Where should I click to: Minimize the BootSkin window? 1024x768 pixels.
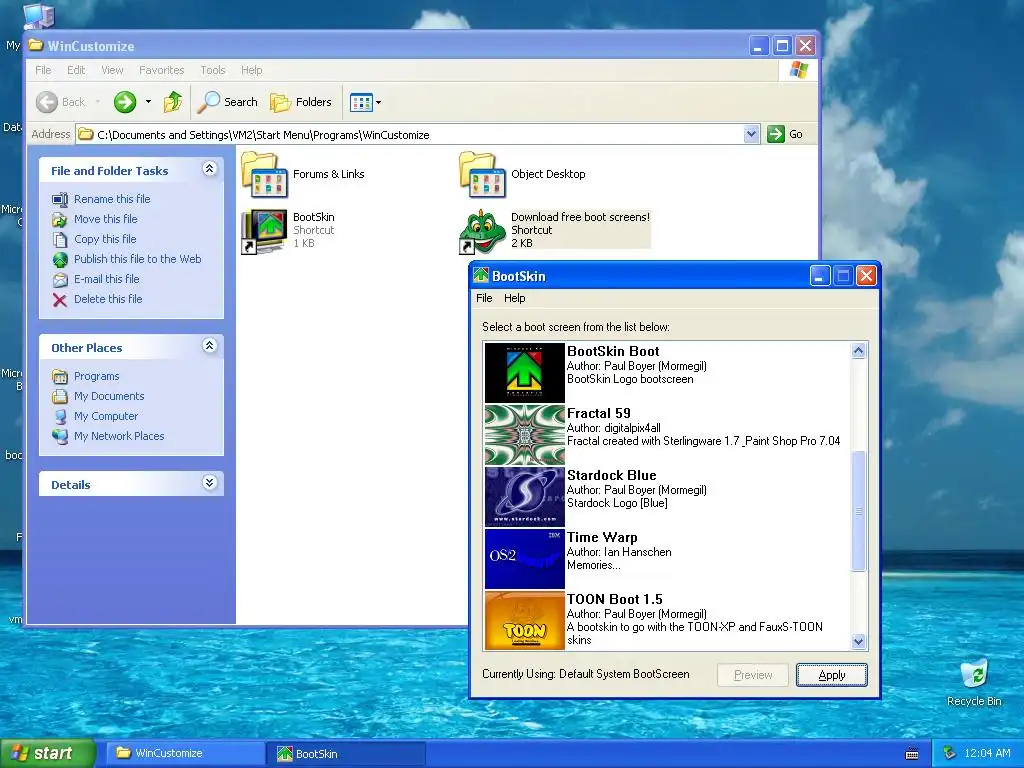pyautogui.click(x=820, y=276)
